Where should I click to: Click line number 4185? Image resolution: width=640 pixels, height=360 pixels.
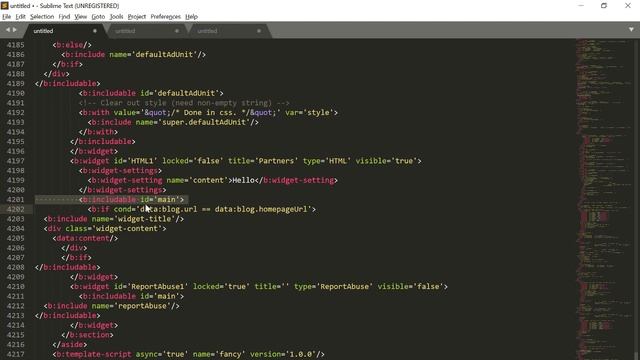(16, 45)
